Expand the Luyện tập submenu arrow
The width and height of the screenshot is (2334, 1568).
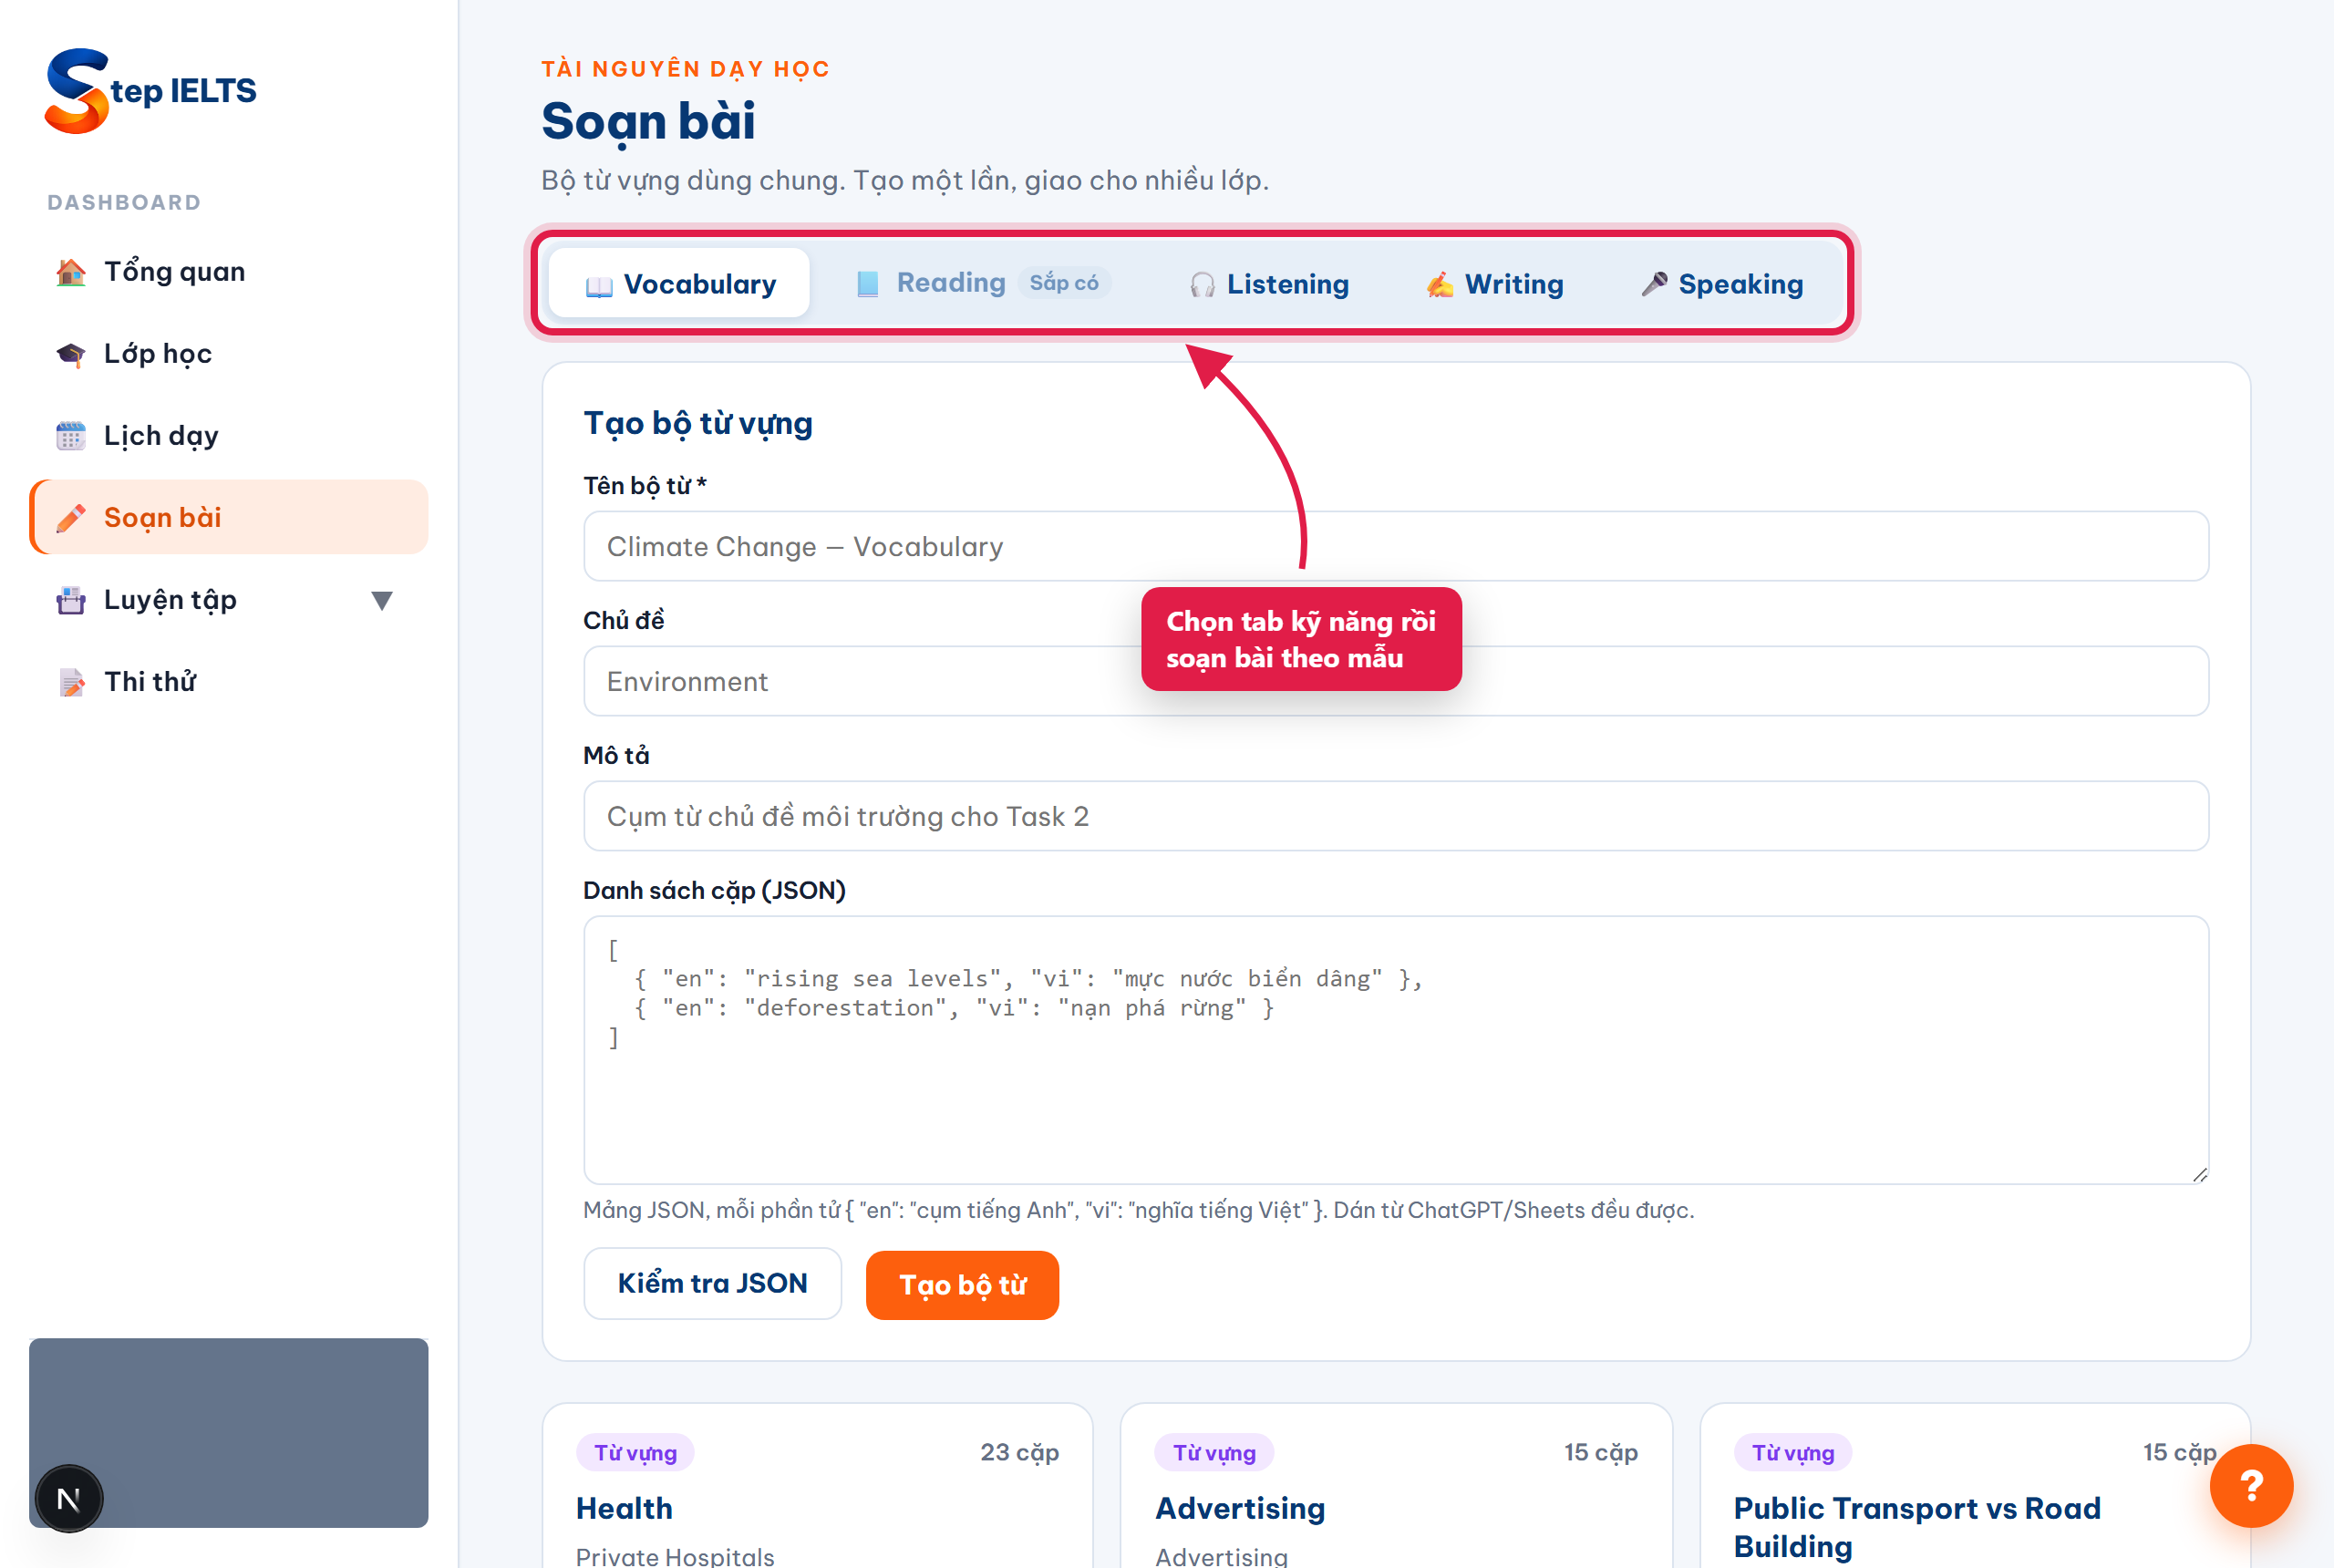pyautogui.click(x=382, y=600)
